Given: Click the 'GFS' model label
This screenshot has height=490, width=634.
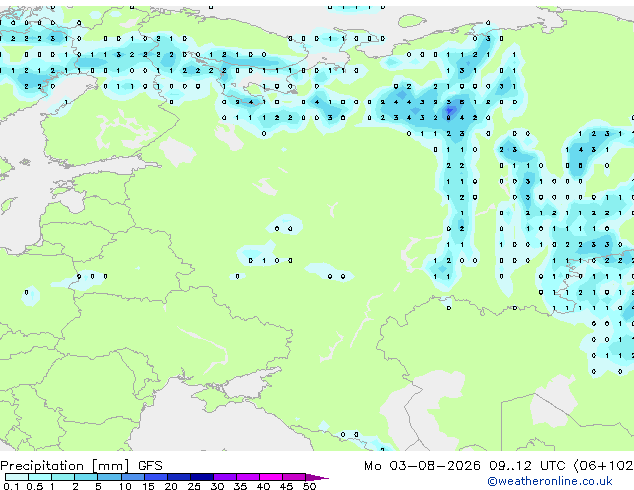Looking at the screenshot, I should pyautogui.click(x=150, y=466).
